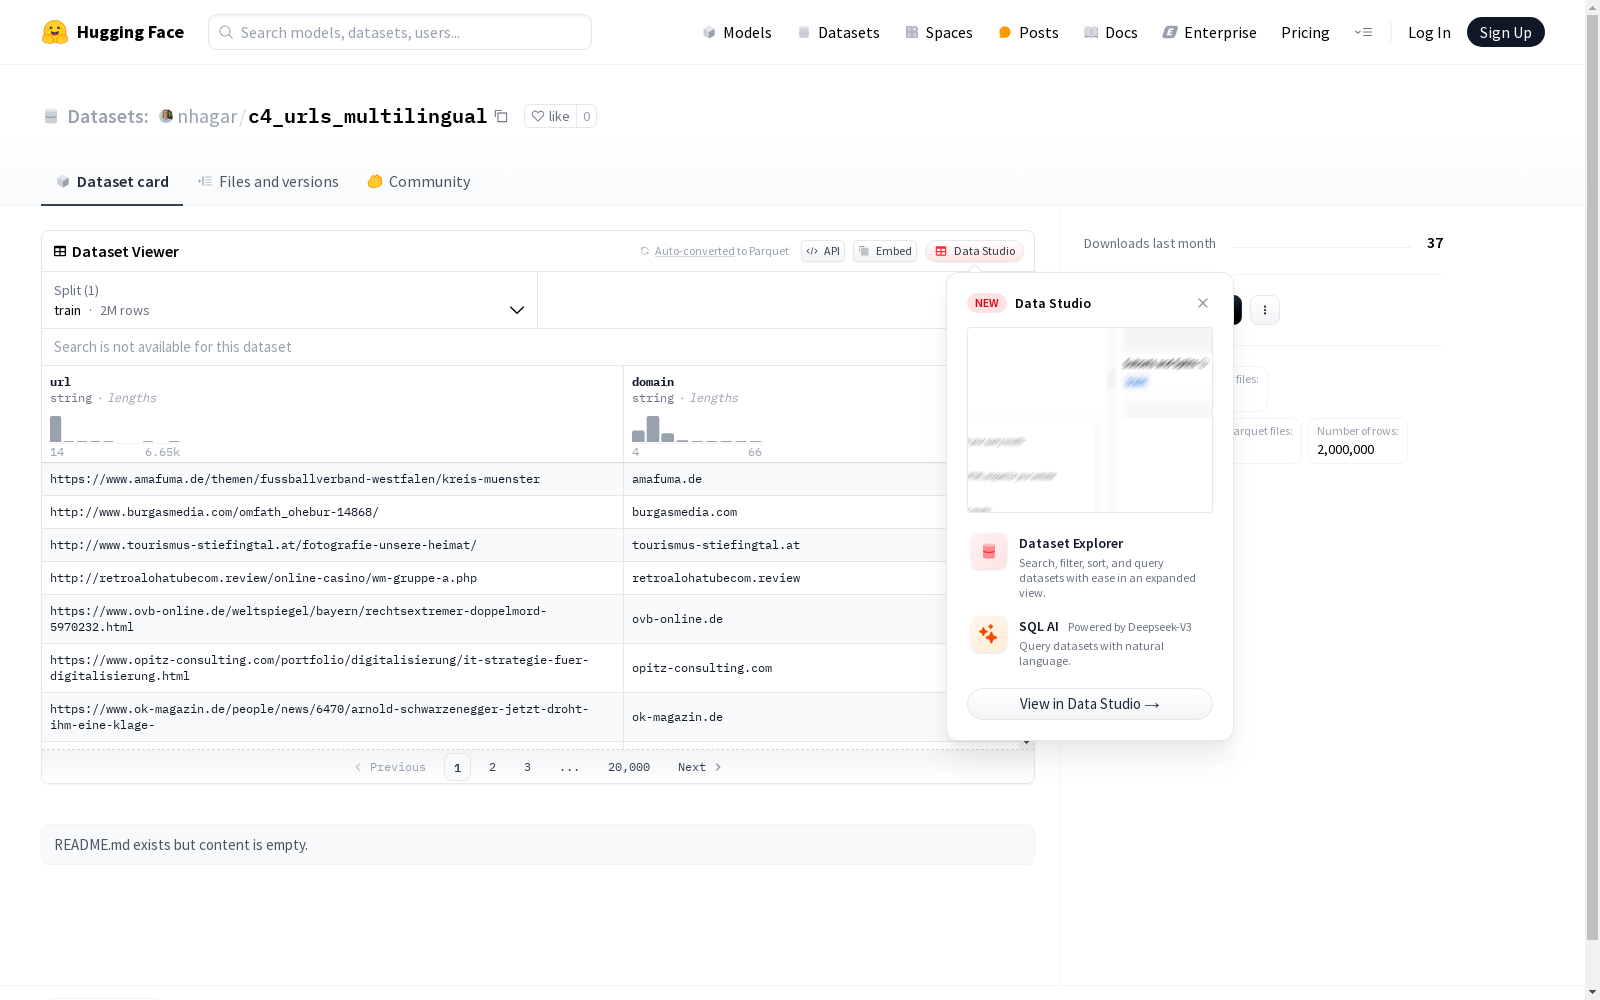The height and width of the screenshot is (1000, 1600).
Task: Like the c4_urls_multilingual dataset
Action: [x=550, y=116]
